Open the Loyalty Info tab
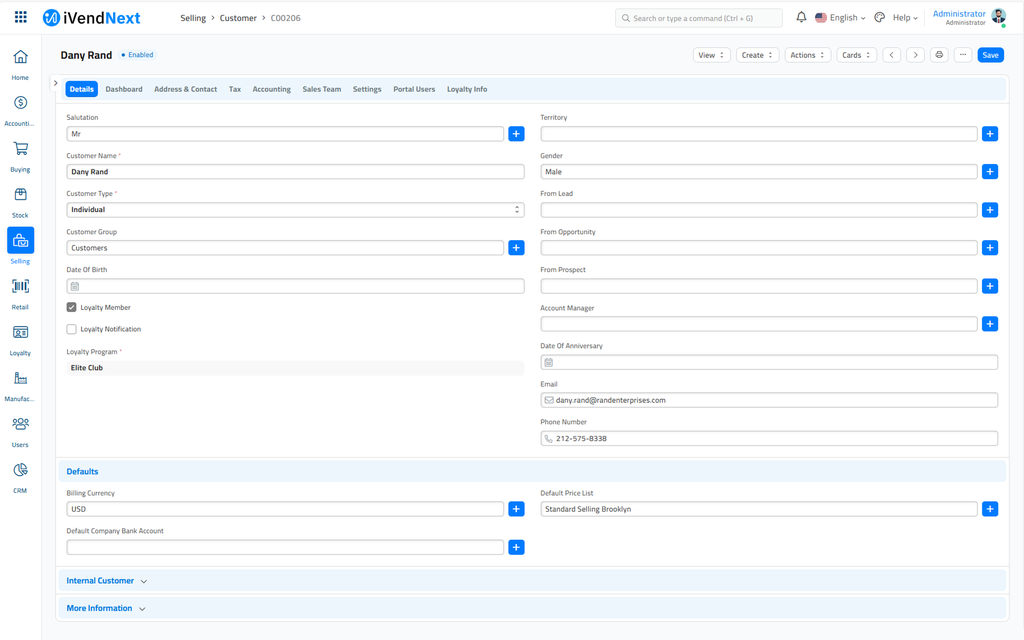This screenshot has width=1024, height=640. point(467,89)
